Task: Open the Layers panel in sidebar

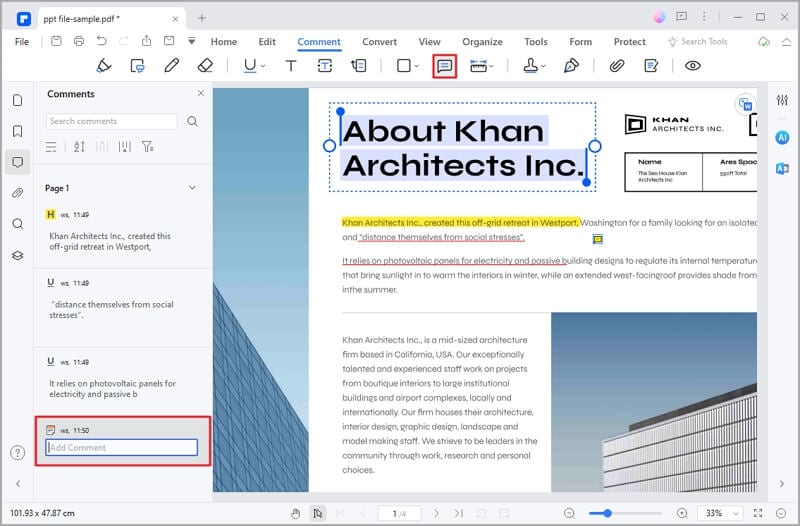Action: point(17,256)
